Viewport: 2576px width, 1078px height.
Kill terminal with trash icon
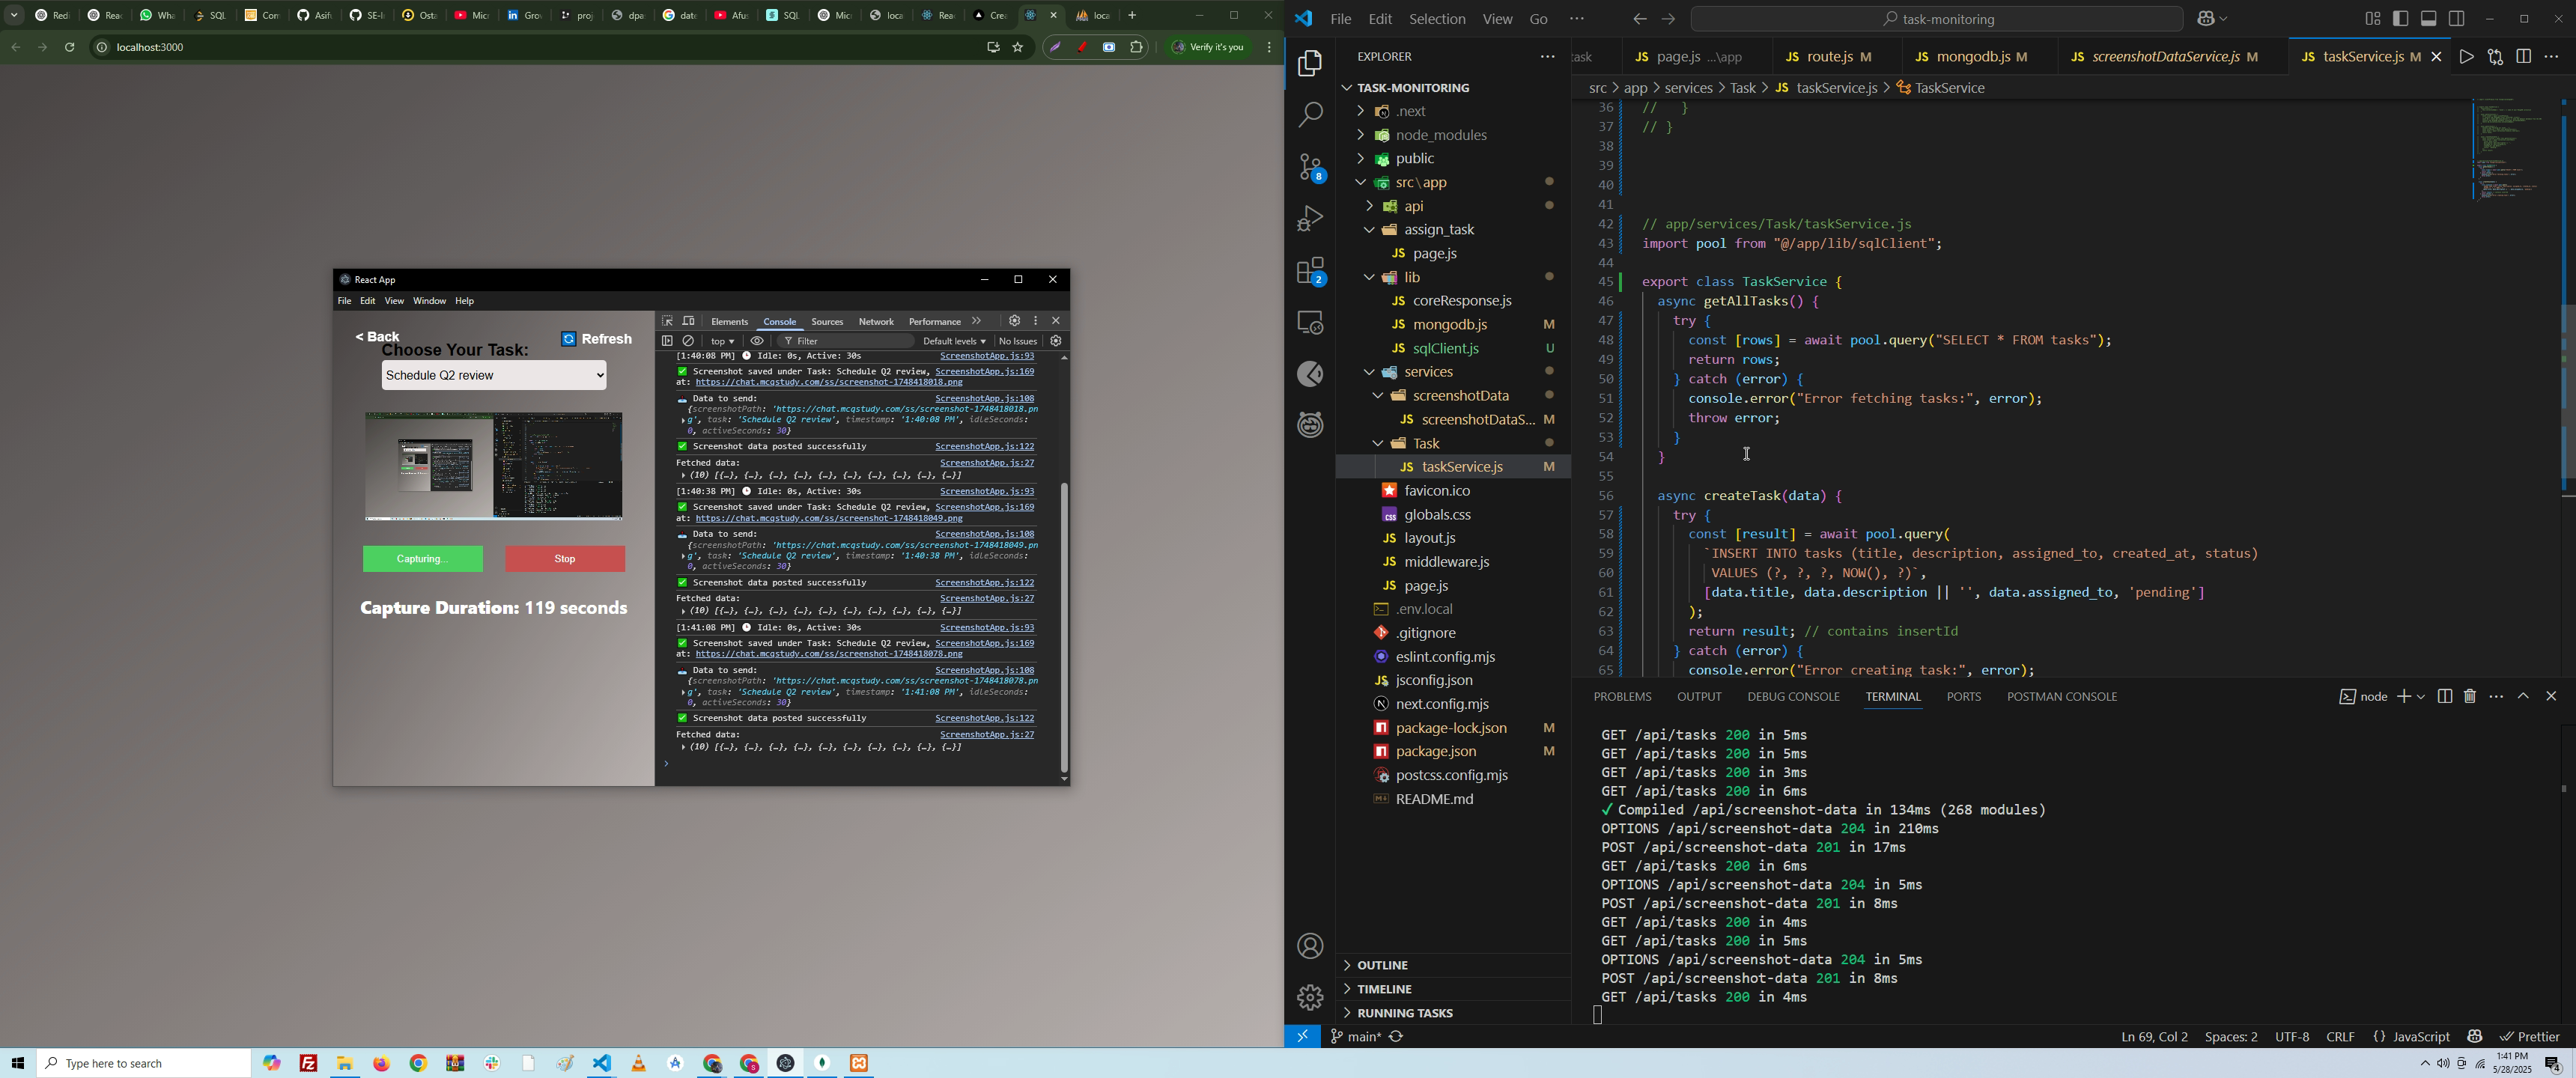pos(2470,696)
